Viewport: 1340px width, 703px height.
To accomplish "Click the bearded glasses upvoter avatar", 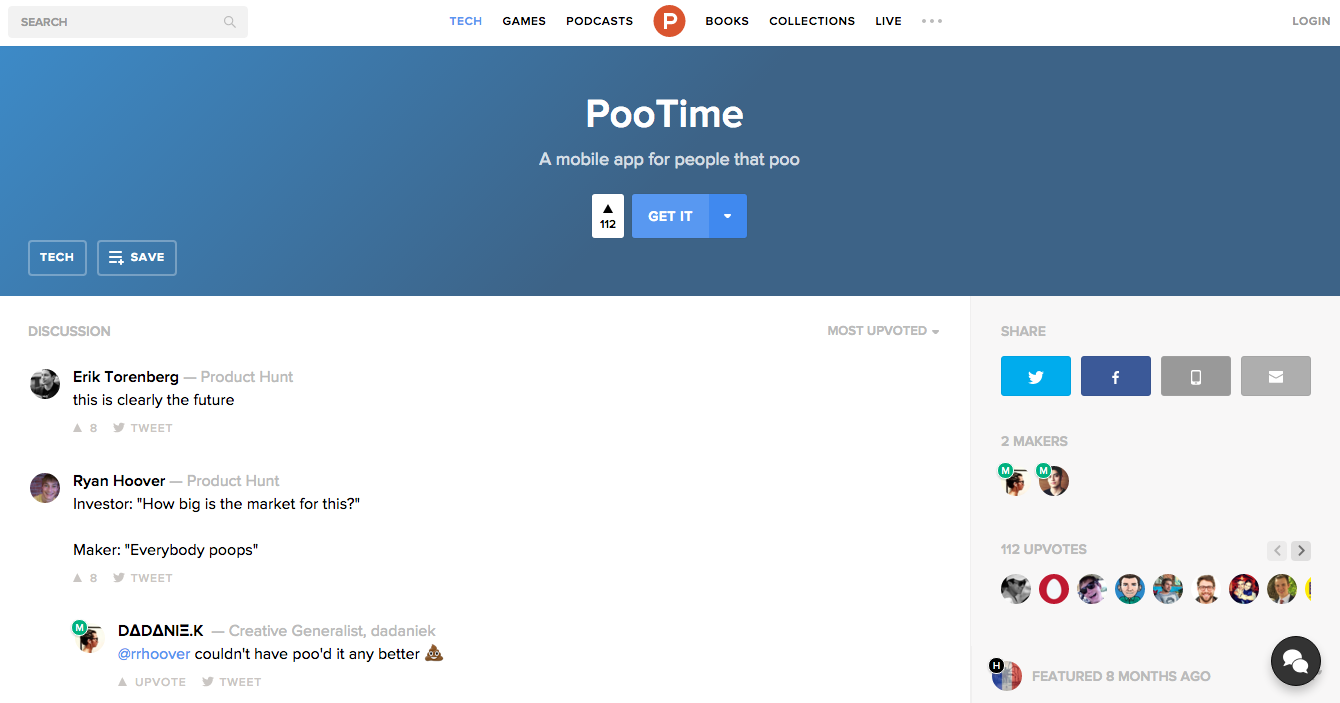I will click(x=1206, y=588).
